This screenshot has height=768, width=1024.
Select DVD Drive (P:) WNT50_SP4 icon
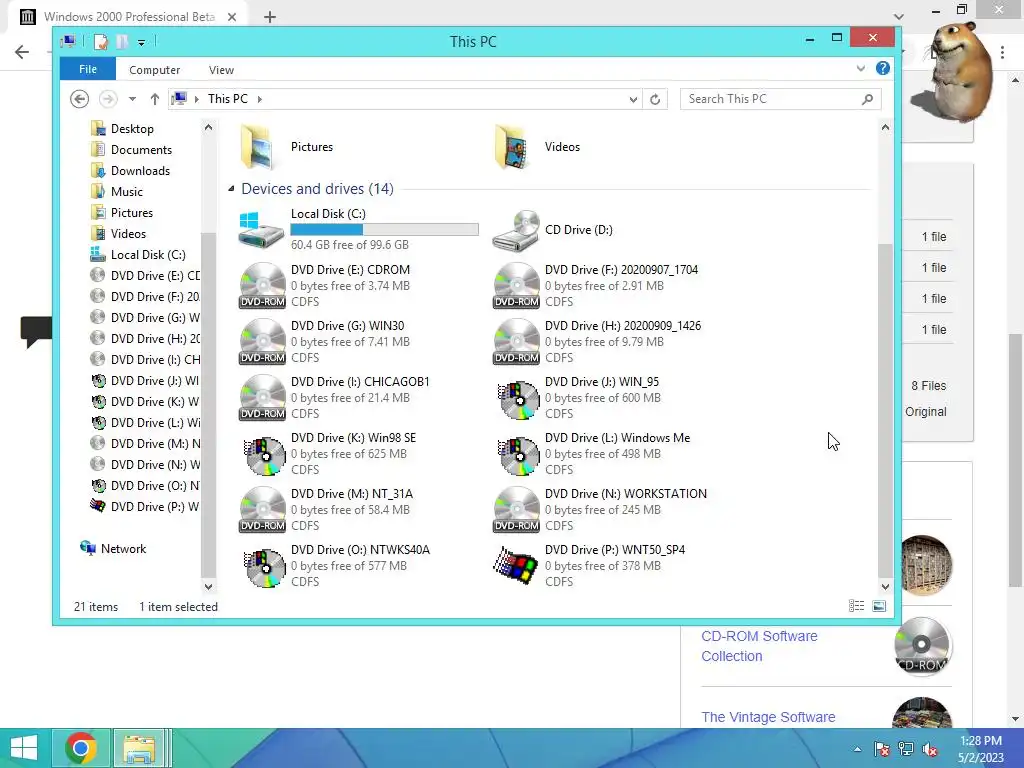coord(515,566)
